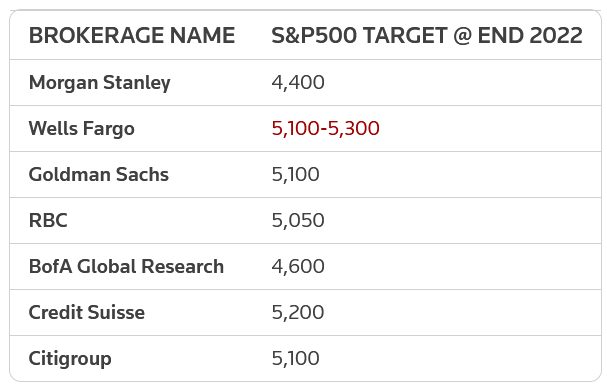
Task: Click the BROKERAGE NAME column header
Action: point(132,35)
